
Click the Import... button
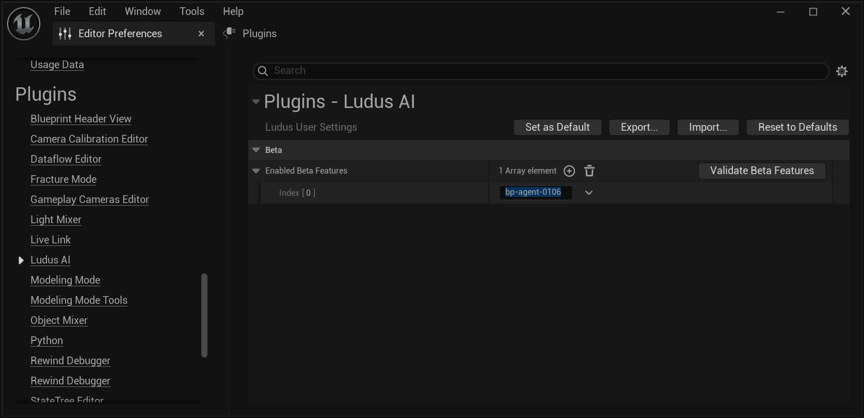(x=708, y=127)
